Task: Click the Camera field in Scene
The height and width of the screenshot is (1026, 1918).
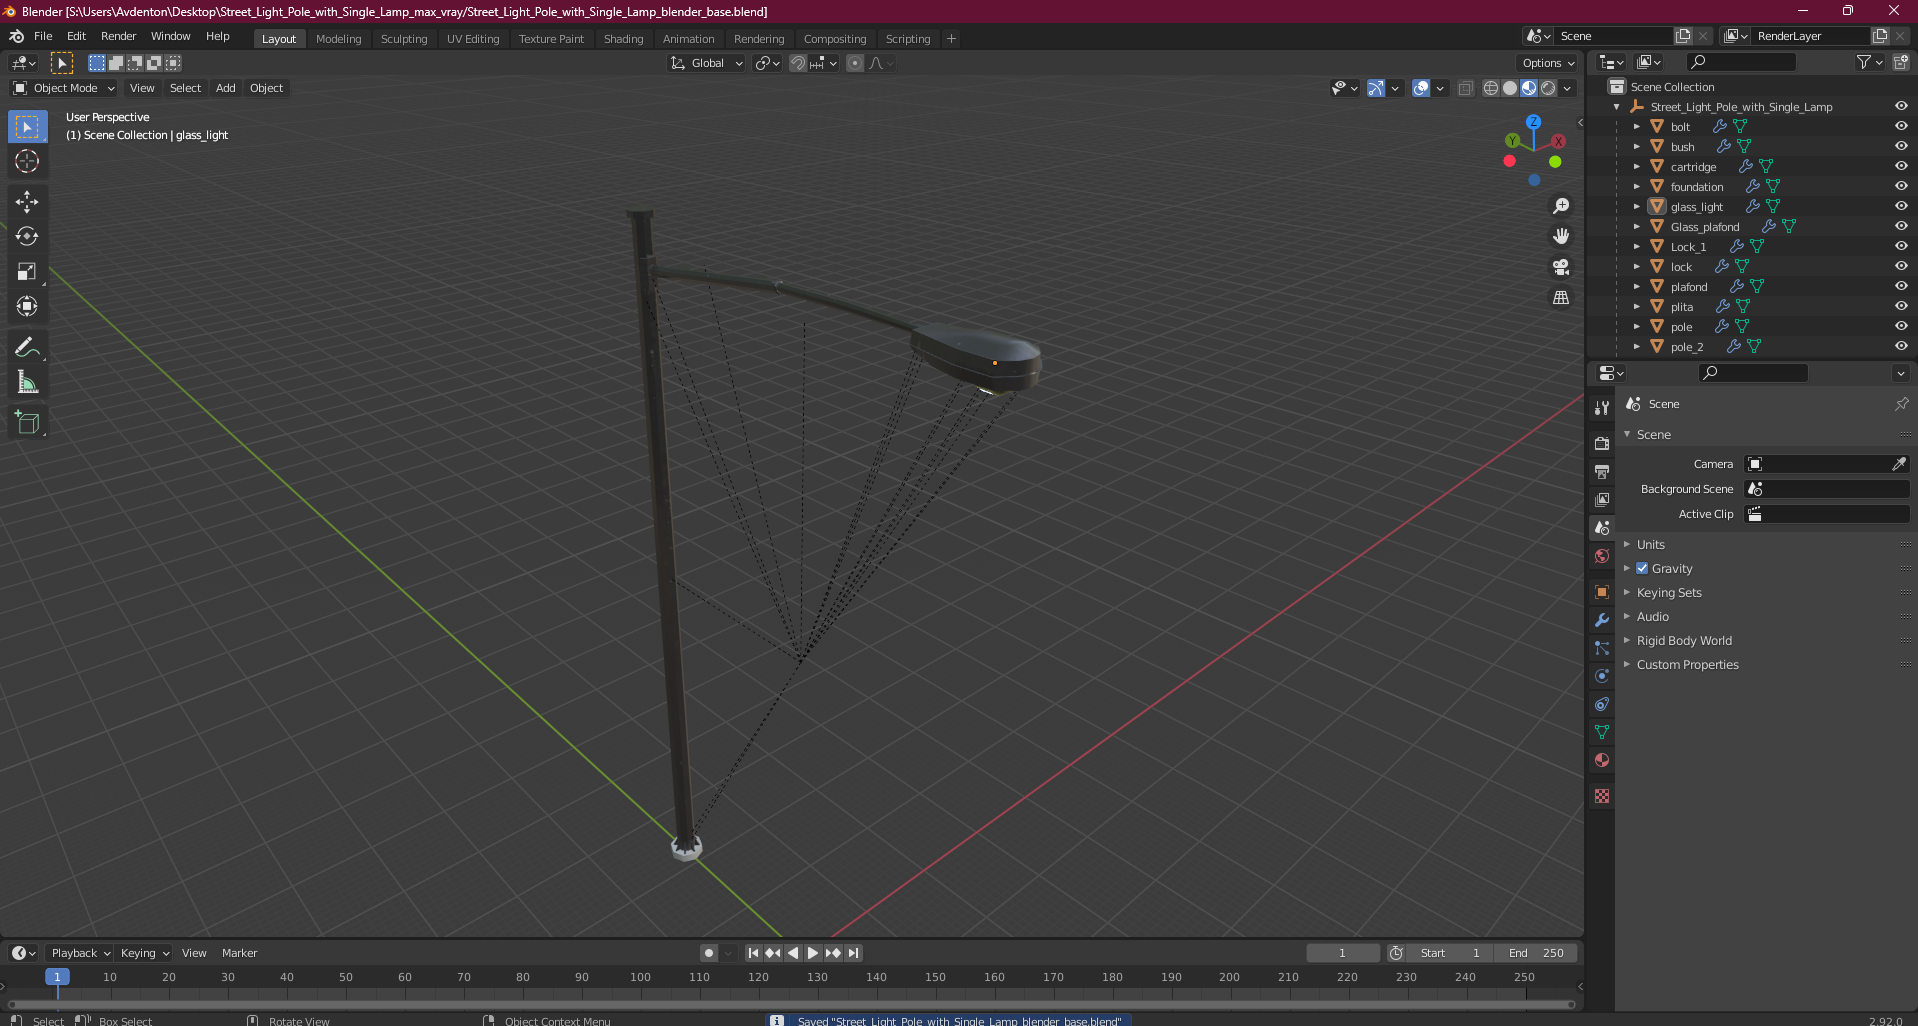Action: tap(1826, 464)
